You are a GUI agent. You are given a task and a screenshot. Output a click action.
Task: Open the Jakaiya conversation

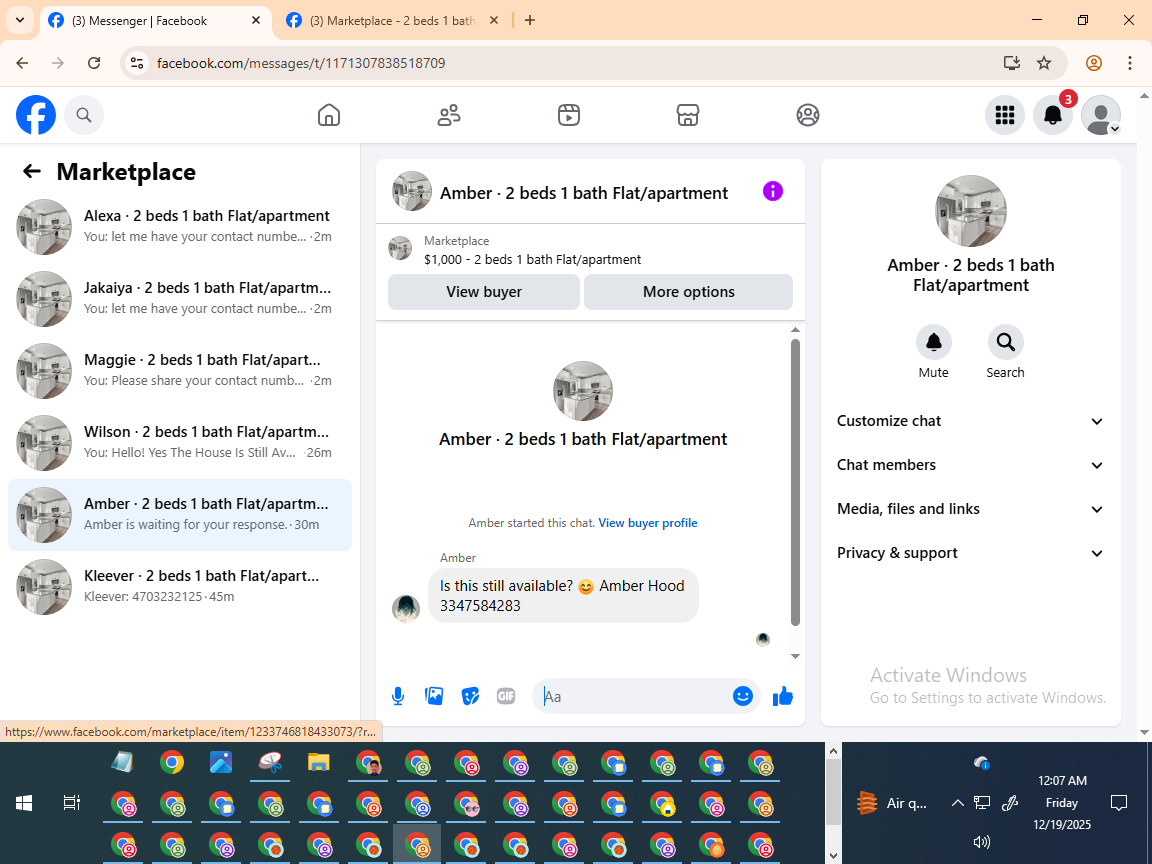click(x=180, y=298)
